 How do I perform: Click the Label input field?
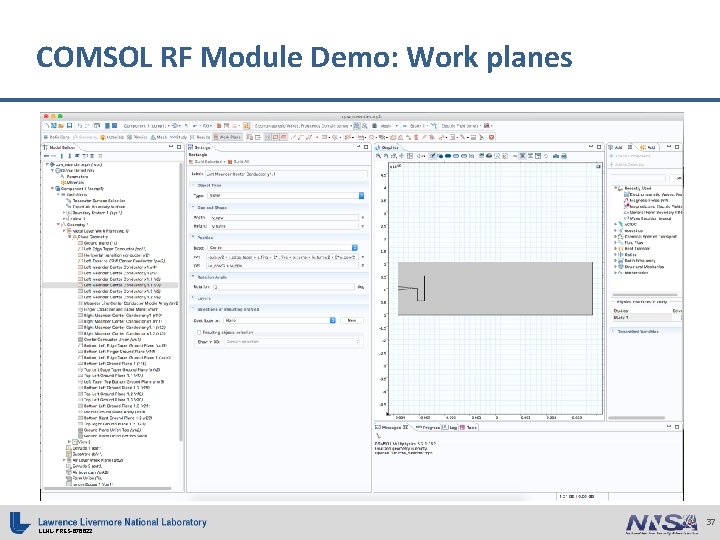pos(286,174)
